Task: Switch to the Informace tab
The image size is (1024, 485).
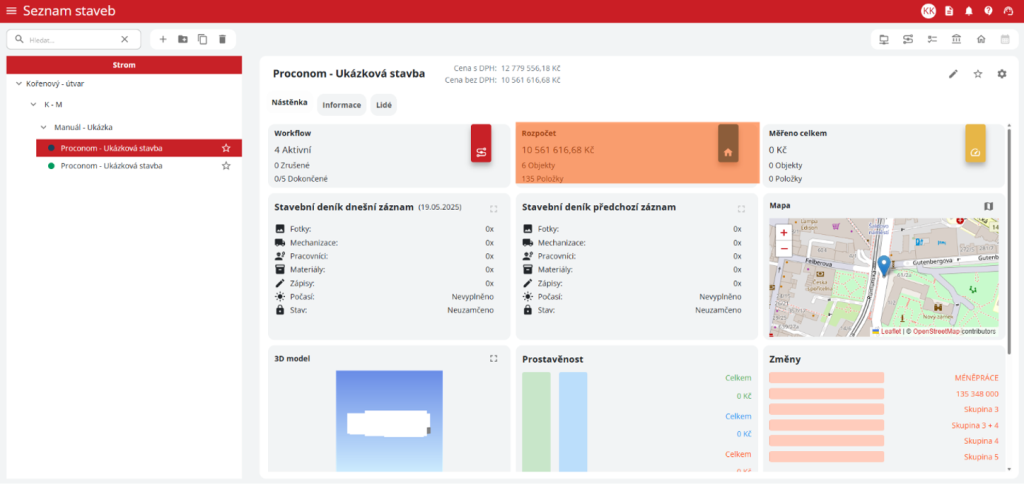Action: point(341,105)
